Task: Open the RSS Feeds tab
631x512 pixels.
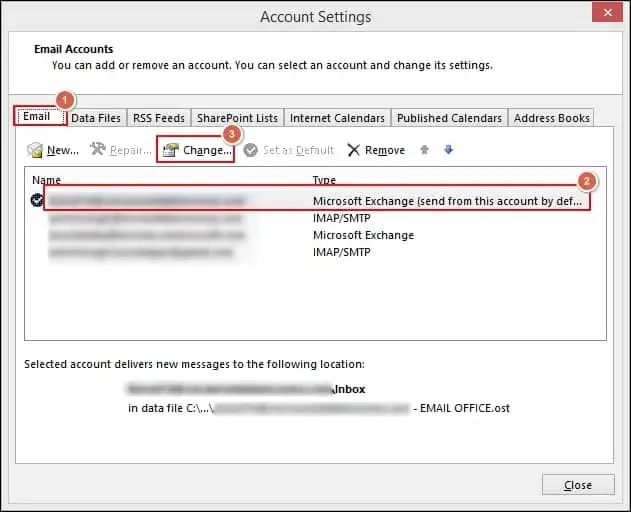Action: [x=159, y=118]
